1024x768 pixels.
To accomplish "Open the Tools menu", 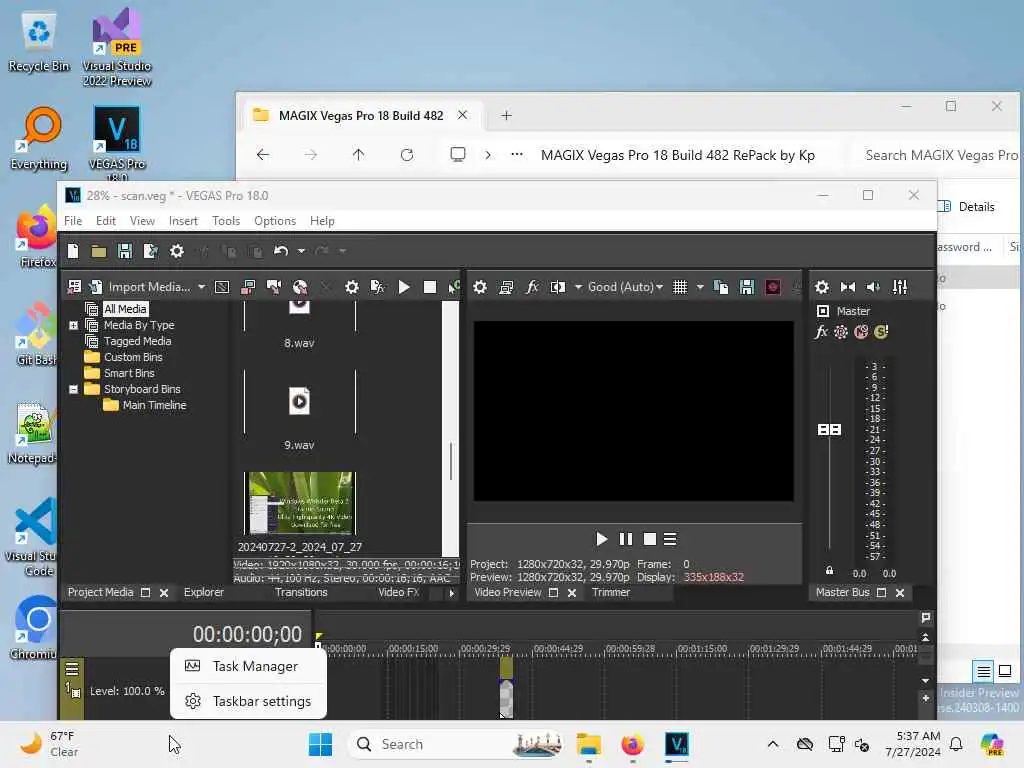I will click(226, 221).
